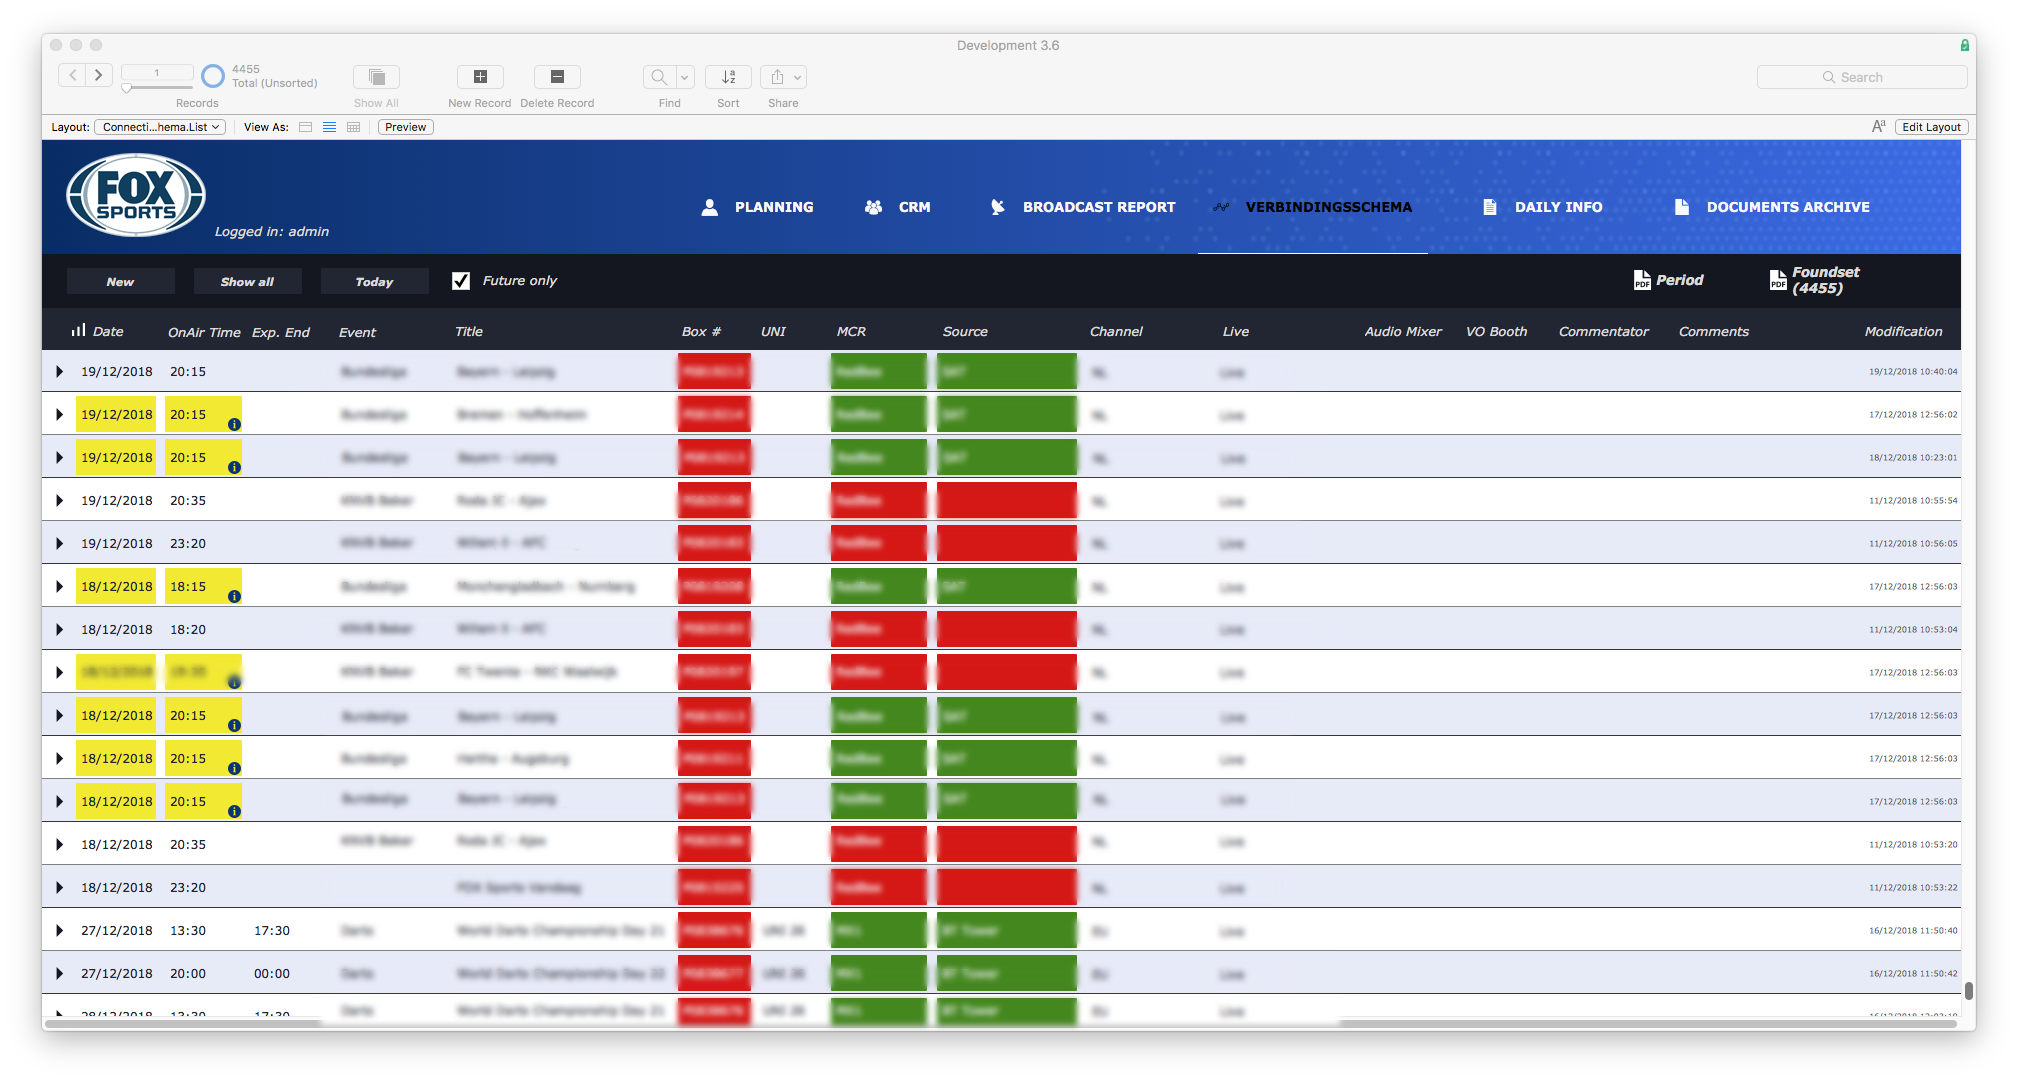Click the Channel column header

pos(1116,331)
